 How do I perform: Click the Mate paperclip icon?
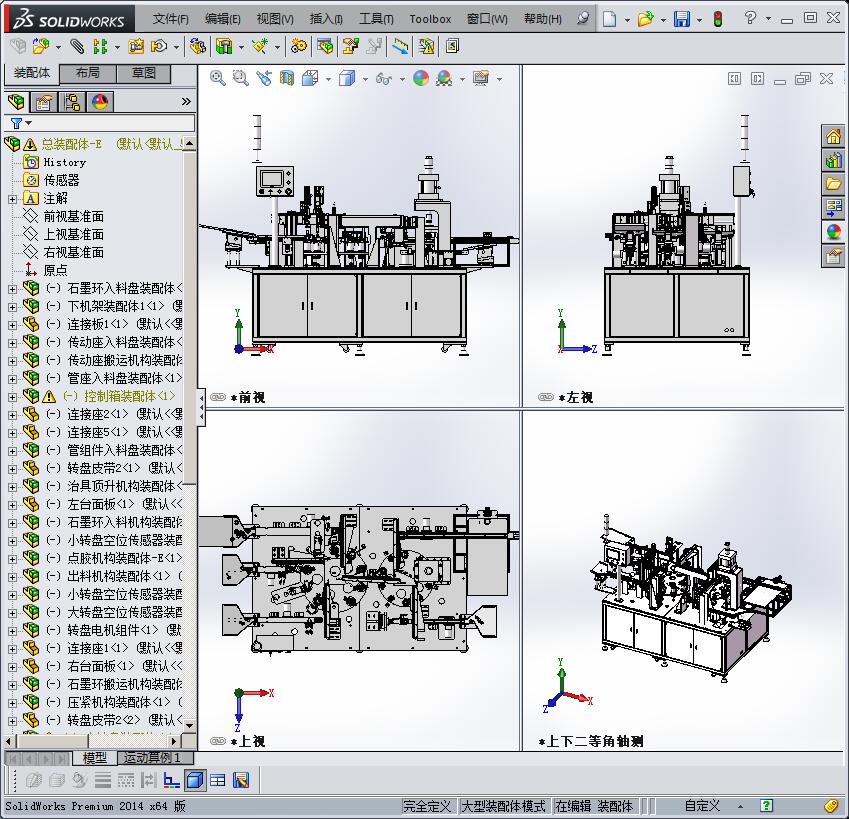tap(77, 47)
